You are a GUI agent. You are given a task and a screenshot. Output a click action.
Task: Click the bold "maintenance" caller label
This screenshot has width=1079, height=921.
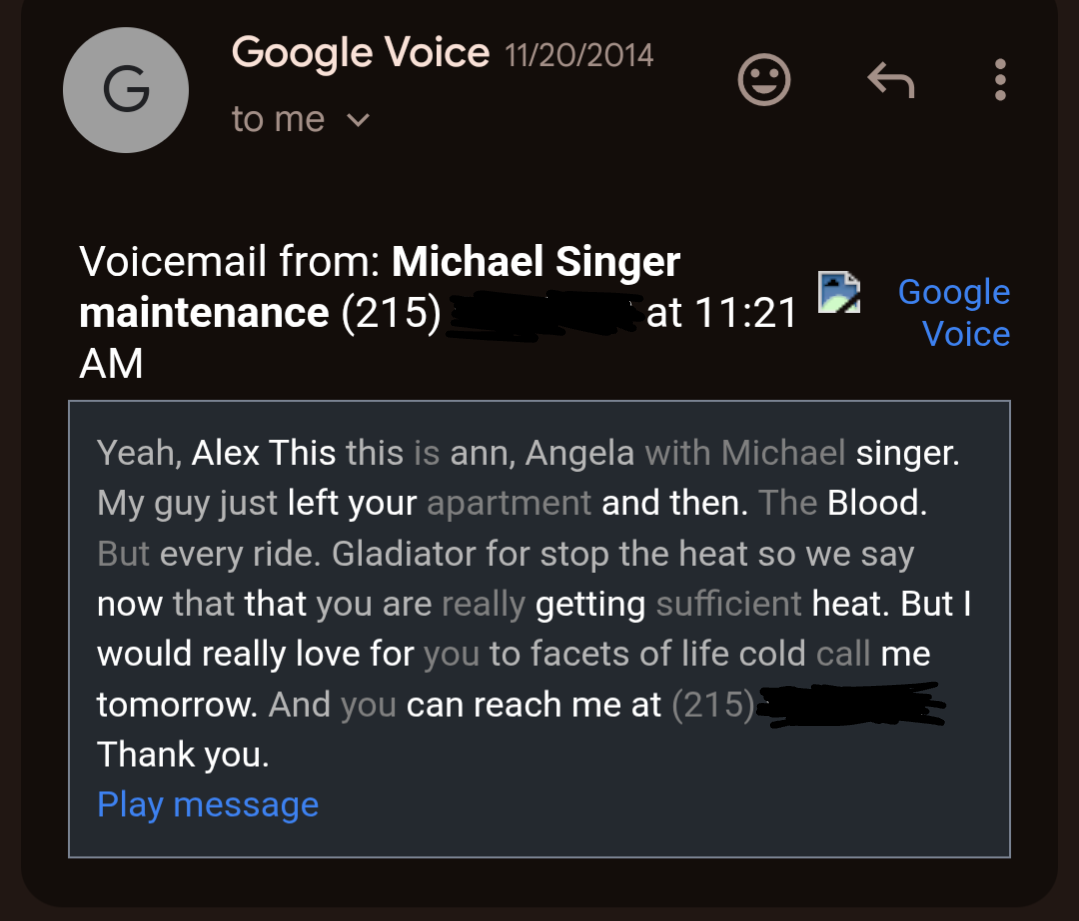(204, 313)
